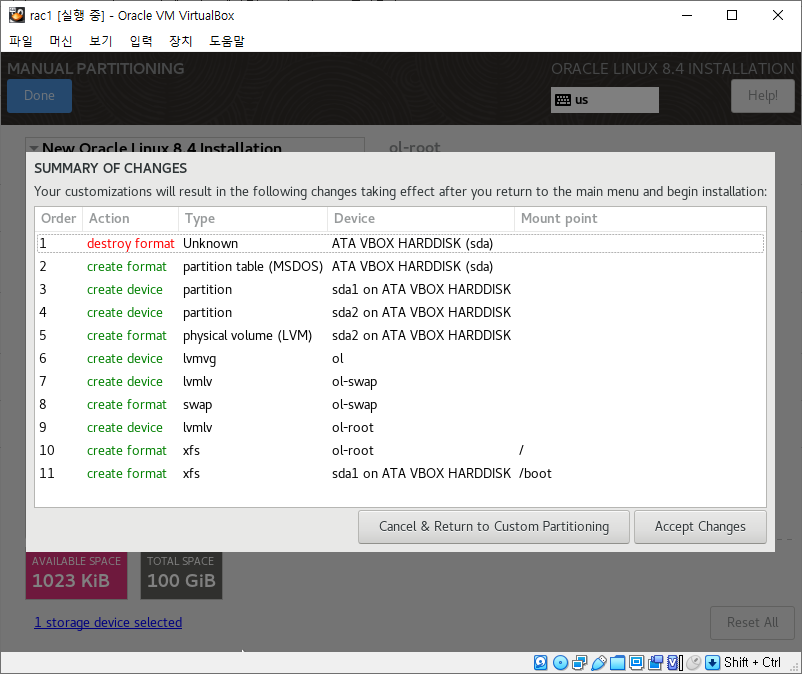Select row 7 create device ol-swap
This screenshot has height=674, width=802.
(400, 381)
